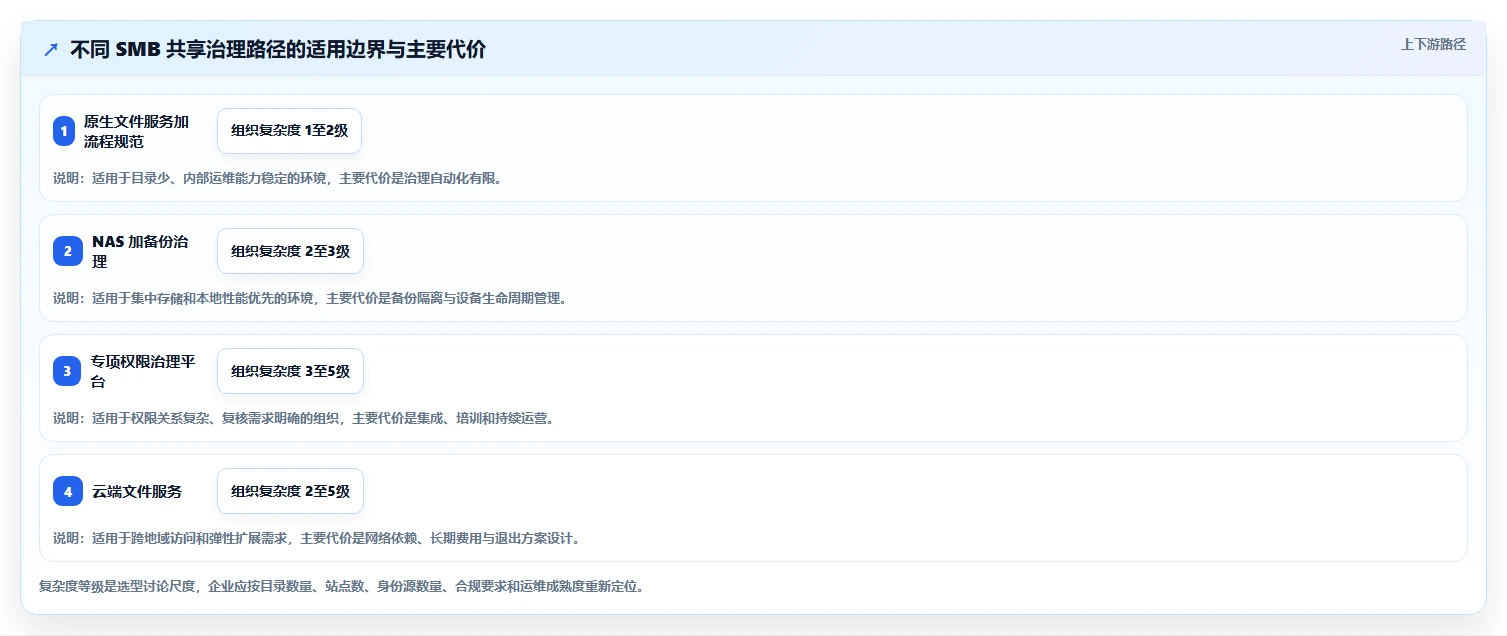This screenshot has height=636, width=1507.
Task: Click the 云端文件服务 heading
Action: click(137, 491)
